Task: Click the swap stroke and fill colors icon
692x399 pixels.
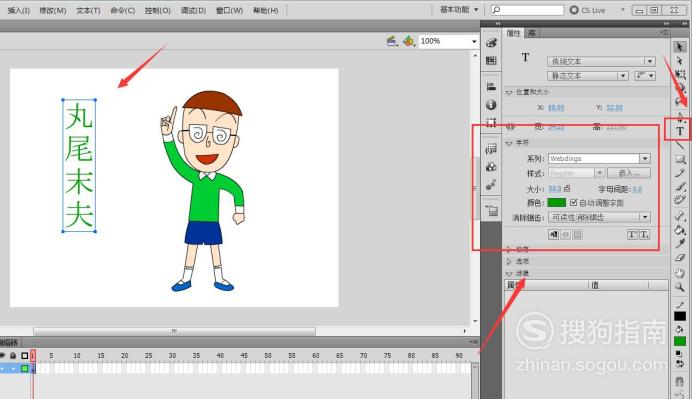Action: (680, 363)
